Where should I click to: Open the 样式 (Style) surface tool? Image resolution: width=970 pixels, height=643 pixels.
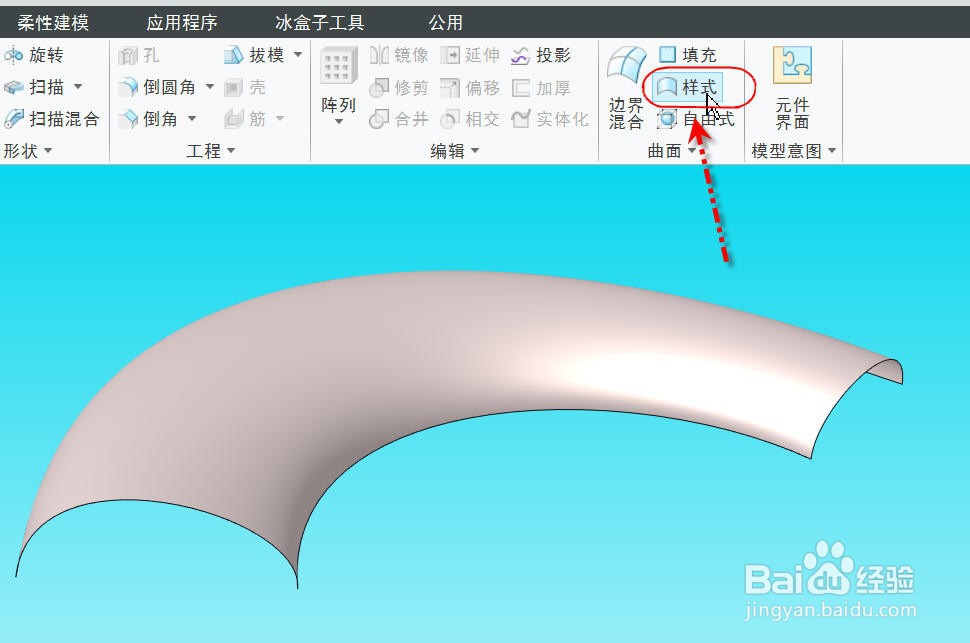tap(687, 87)
